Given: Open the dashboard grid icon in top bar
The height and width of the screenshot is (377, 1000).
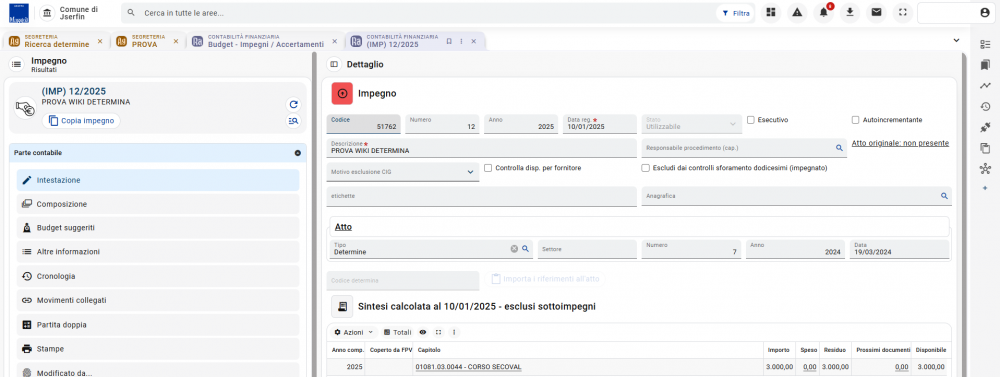Looking at the screenshot, I should (x=770, y=13).
